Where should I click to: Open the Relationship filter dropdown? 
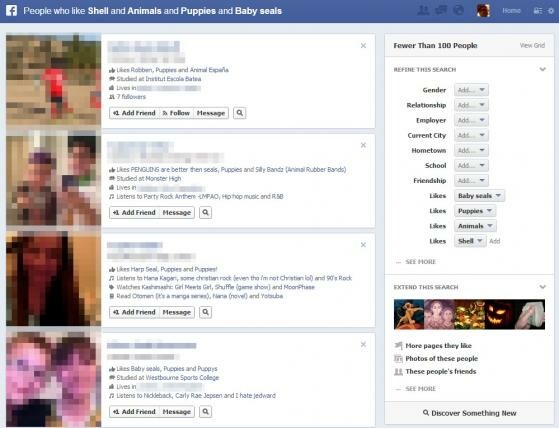point(471,105)
